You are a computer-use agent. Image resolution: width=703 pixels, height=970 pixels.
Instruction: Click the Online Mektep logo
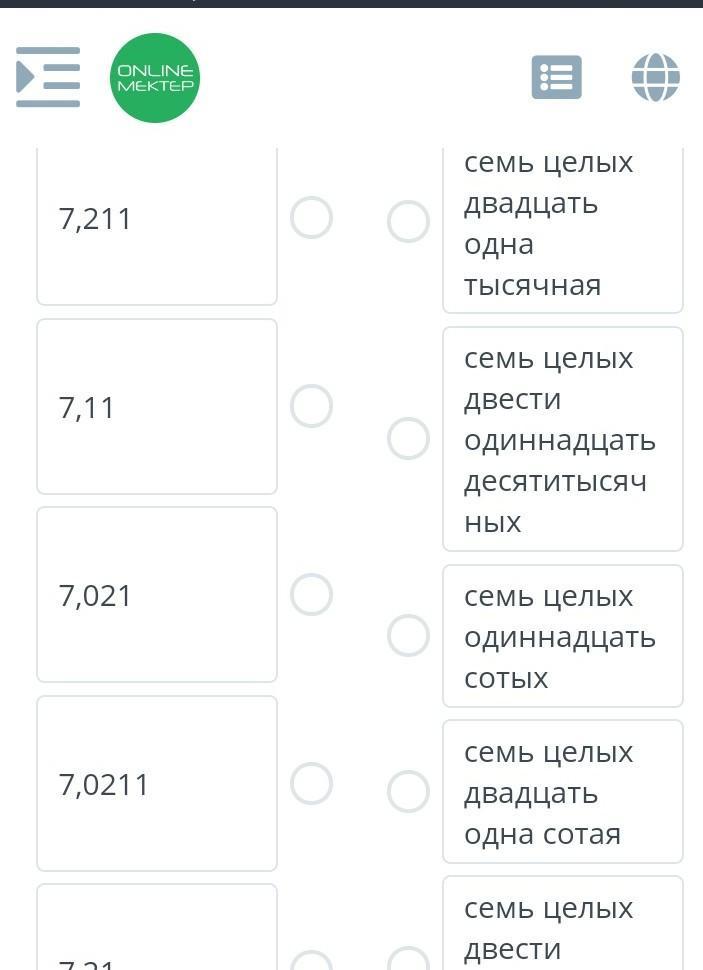155,78
